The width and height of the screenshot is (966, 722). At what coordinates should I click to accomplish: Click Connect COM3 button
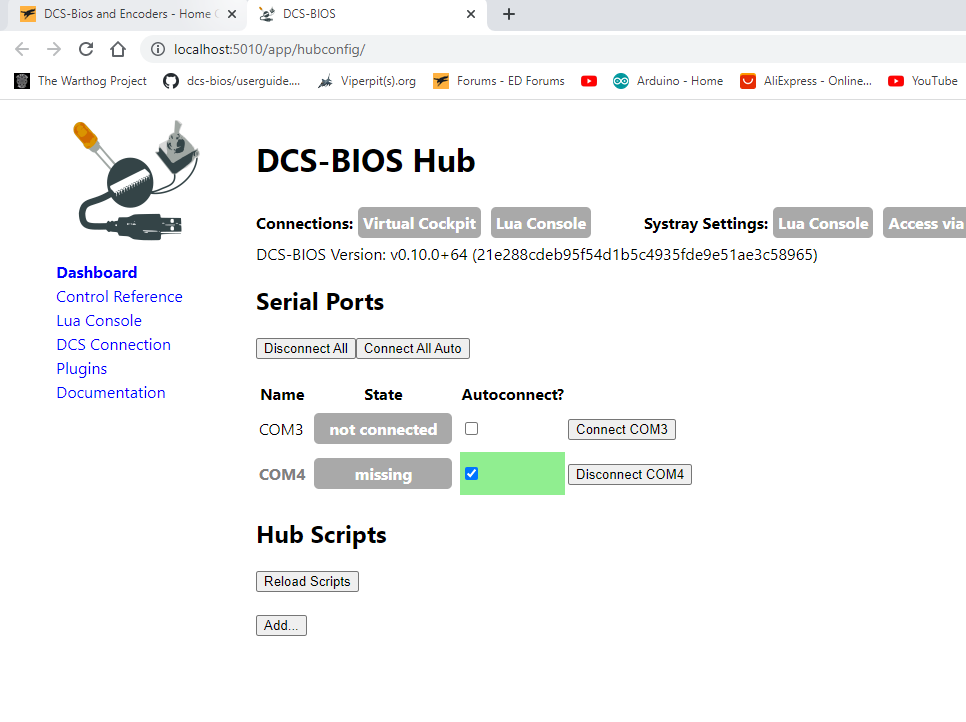click(622, 429)
